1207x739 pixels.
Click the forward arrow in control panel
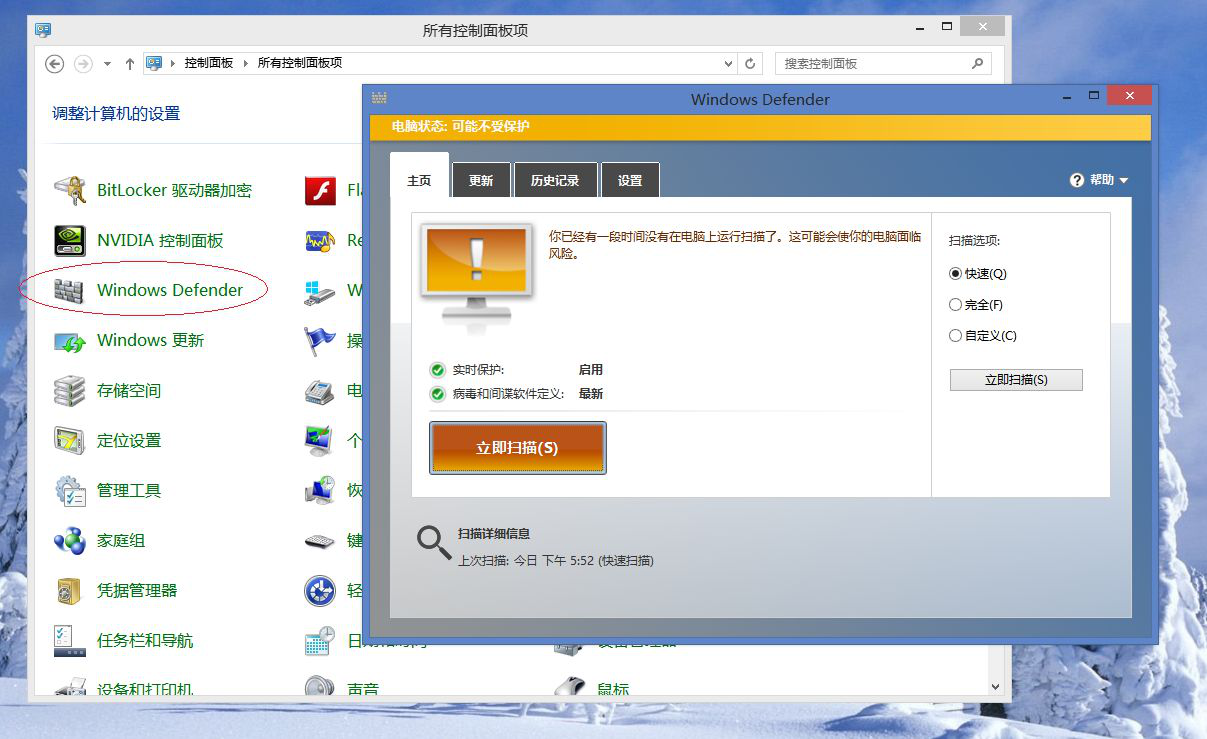click(x=84, y=63)
